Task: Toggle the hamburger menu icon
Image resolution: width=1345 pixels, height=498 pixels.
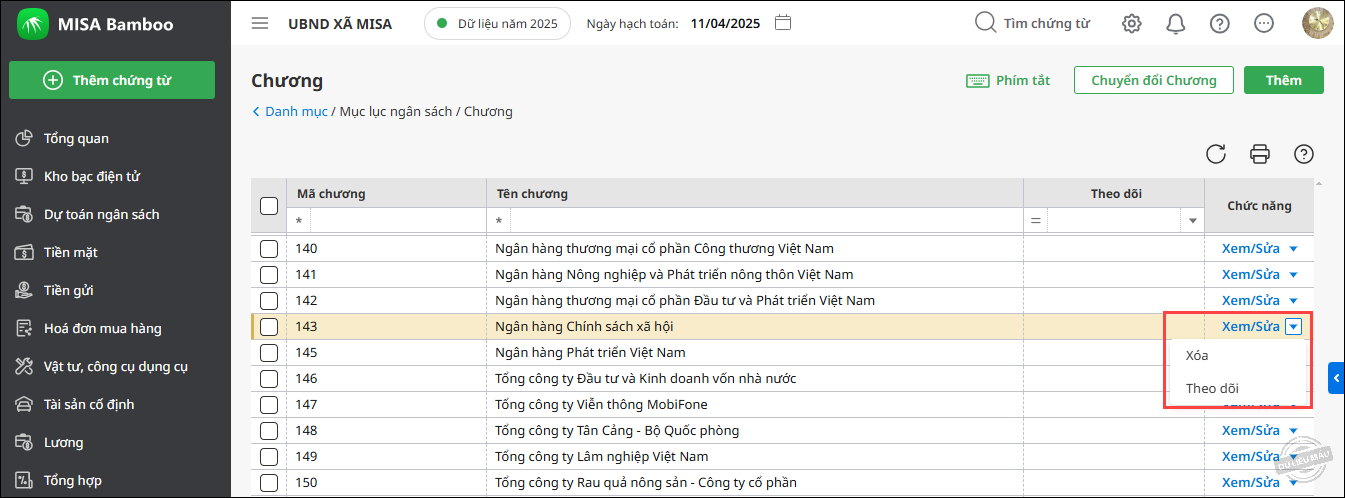Action: click(260, 23)
